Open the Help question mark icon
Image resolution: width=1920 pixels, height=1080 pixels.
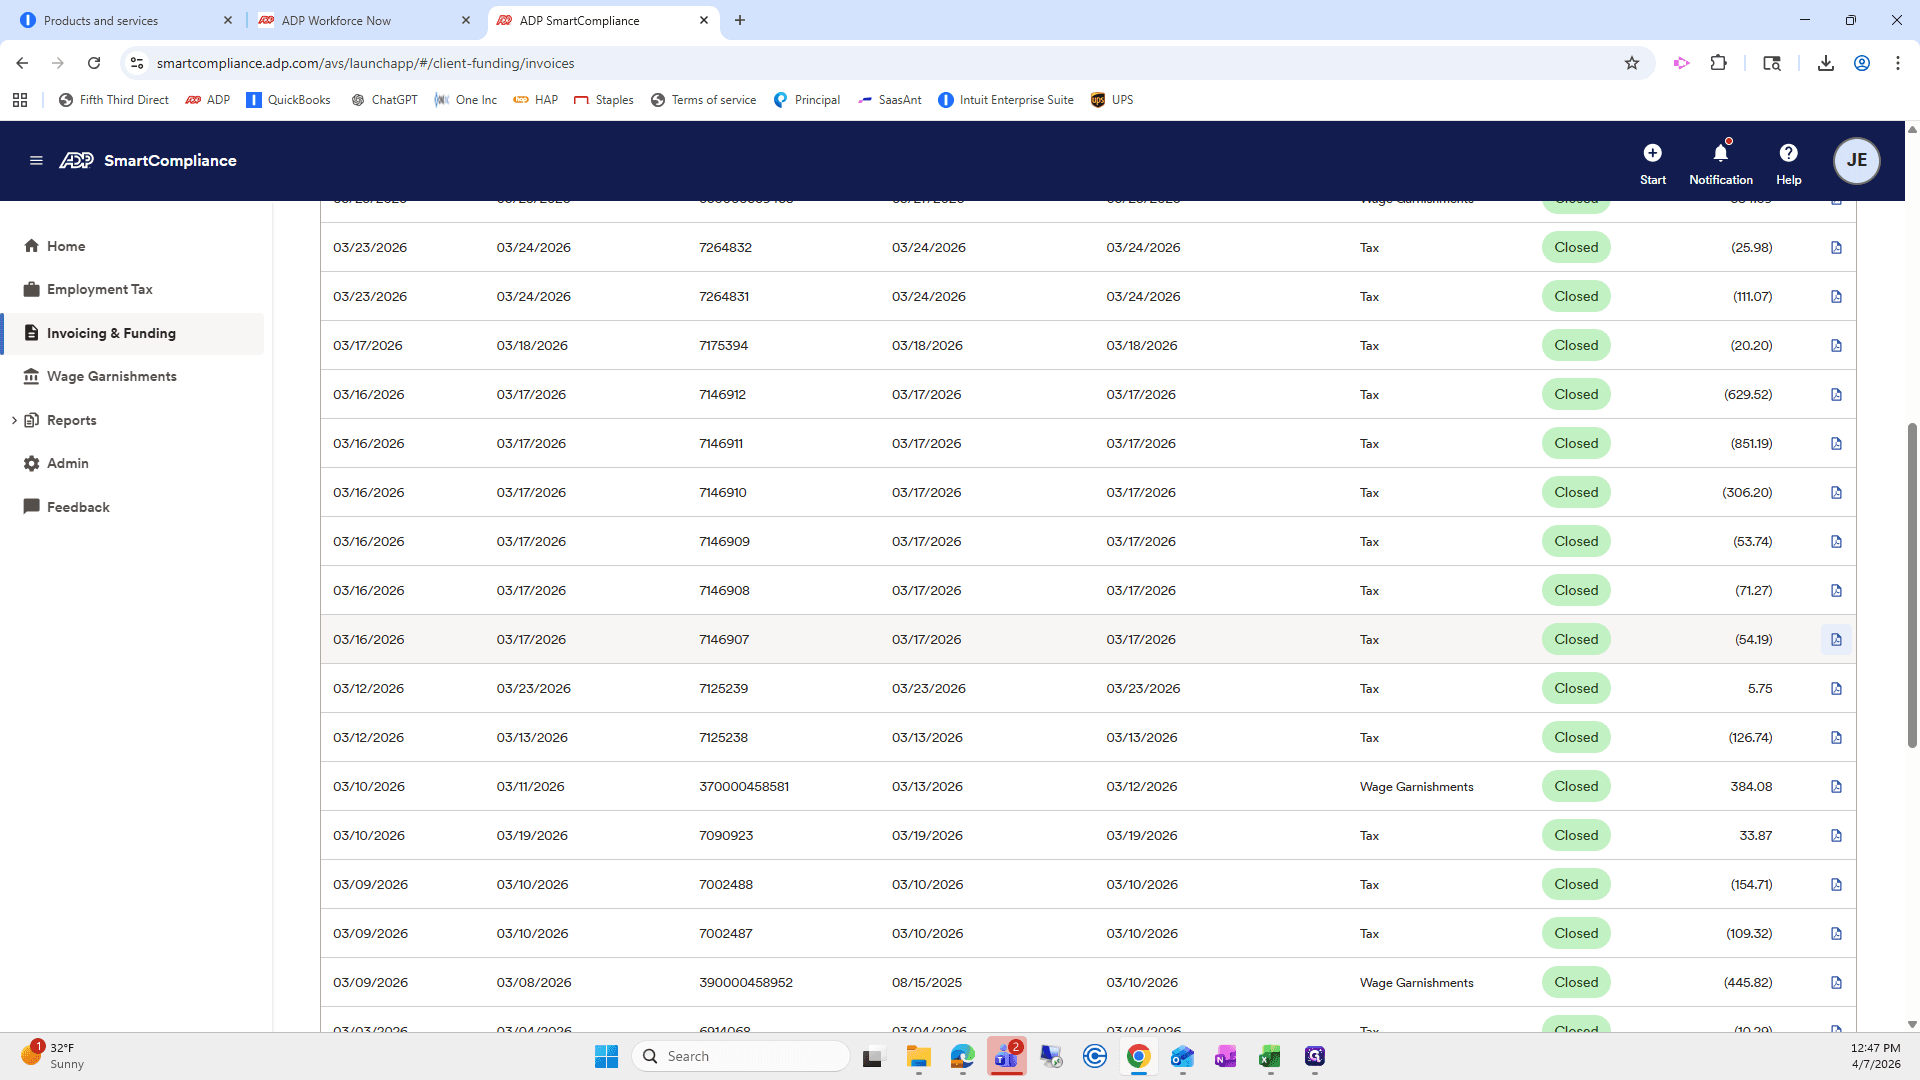click(x=1788, y=153)
